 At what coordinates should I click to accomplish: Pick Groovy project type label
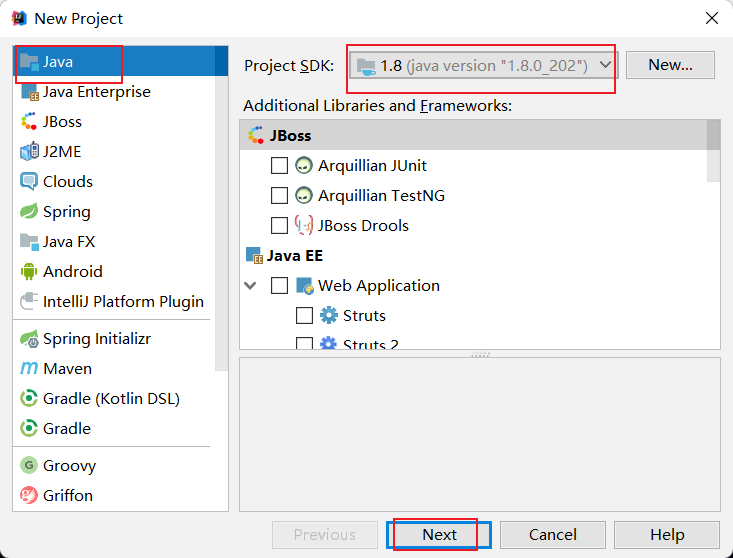[69, 466]
